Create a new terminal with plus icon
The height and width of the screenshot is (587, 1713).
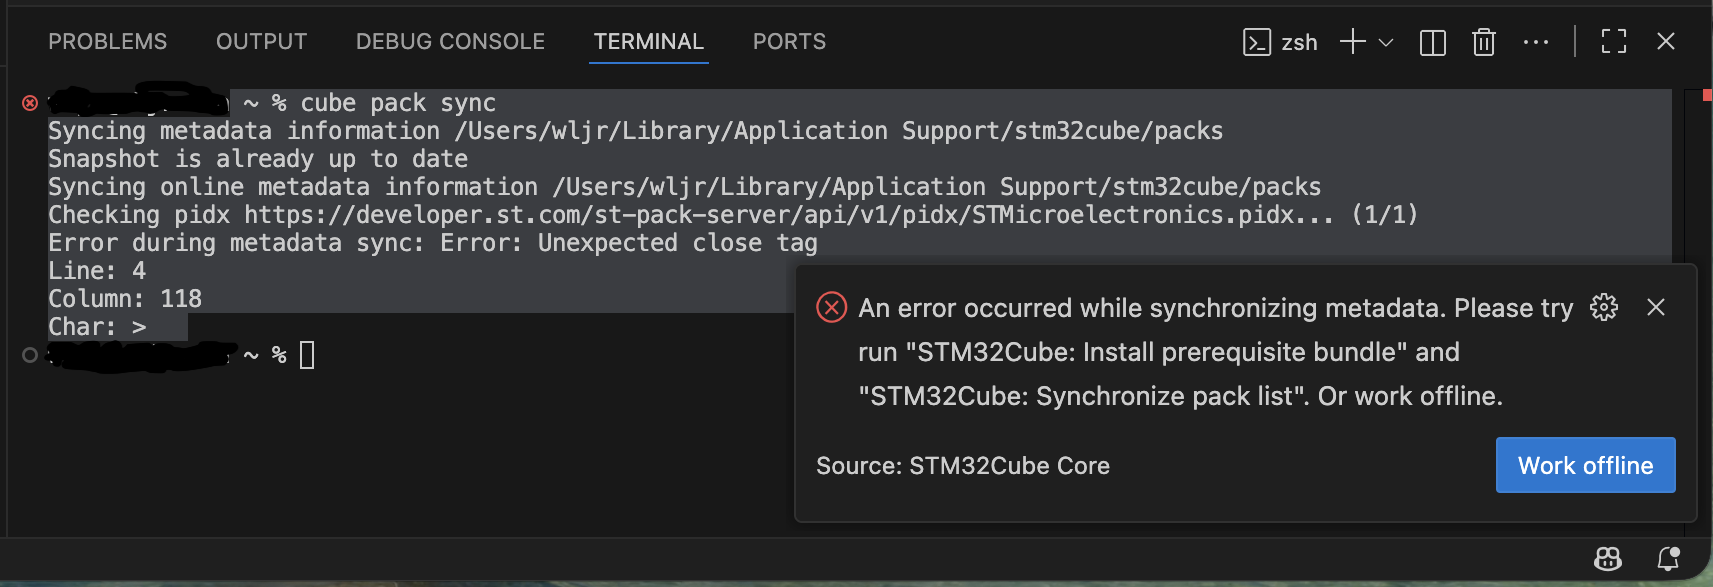1352,42
